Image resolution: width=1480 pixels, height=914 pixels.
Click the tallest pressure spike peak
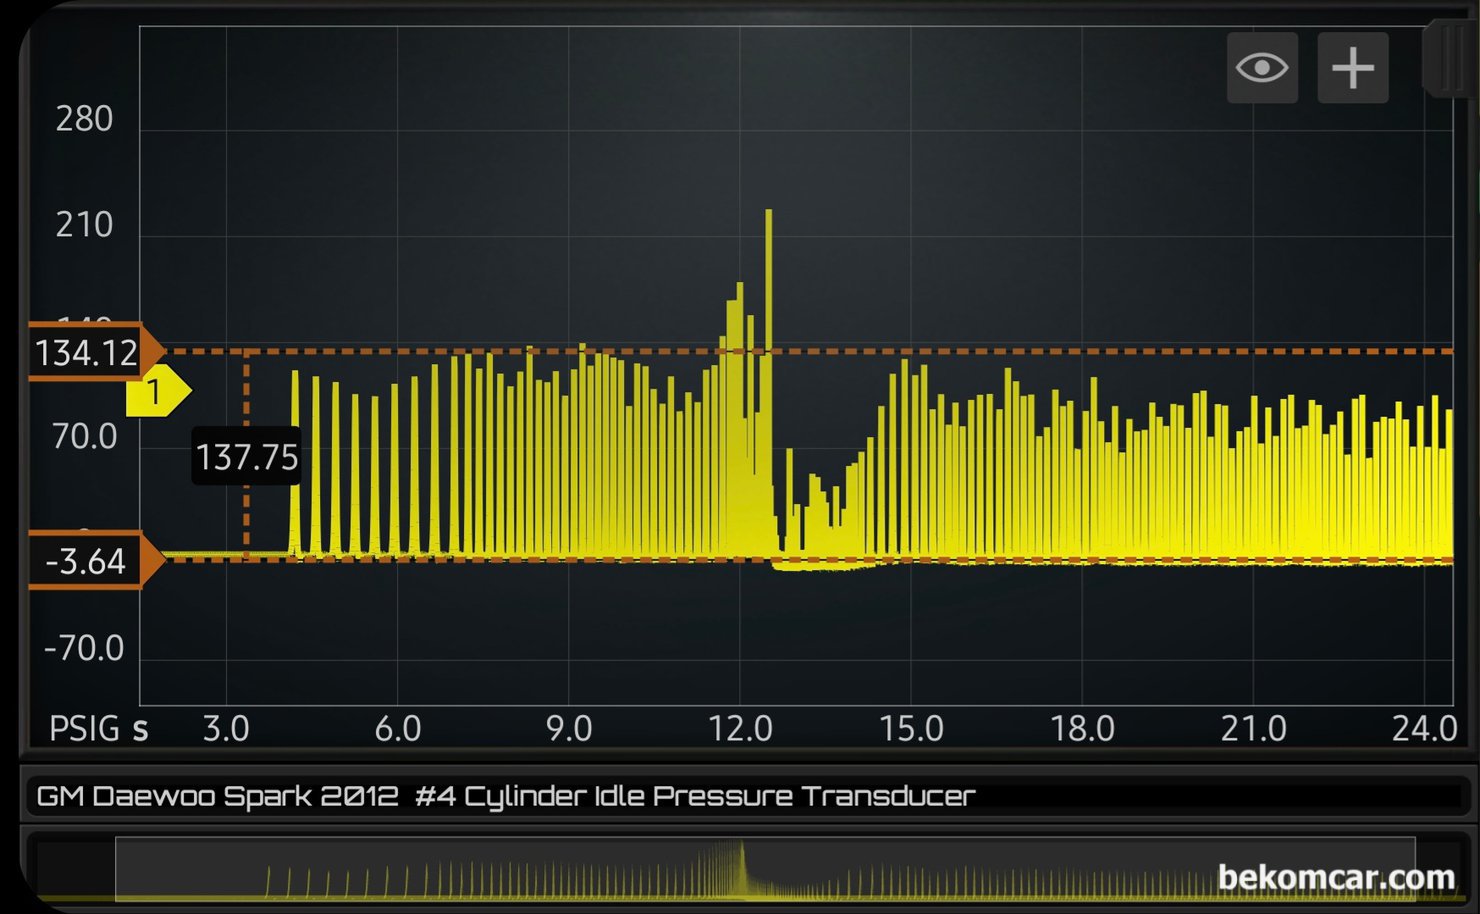coord(768,213)
